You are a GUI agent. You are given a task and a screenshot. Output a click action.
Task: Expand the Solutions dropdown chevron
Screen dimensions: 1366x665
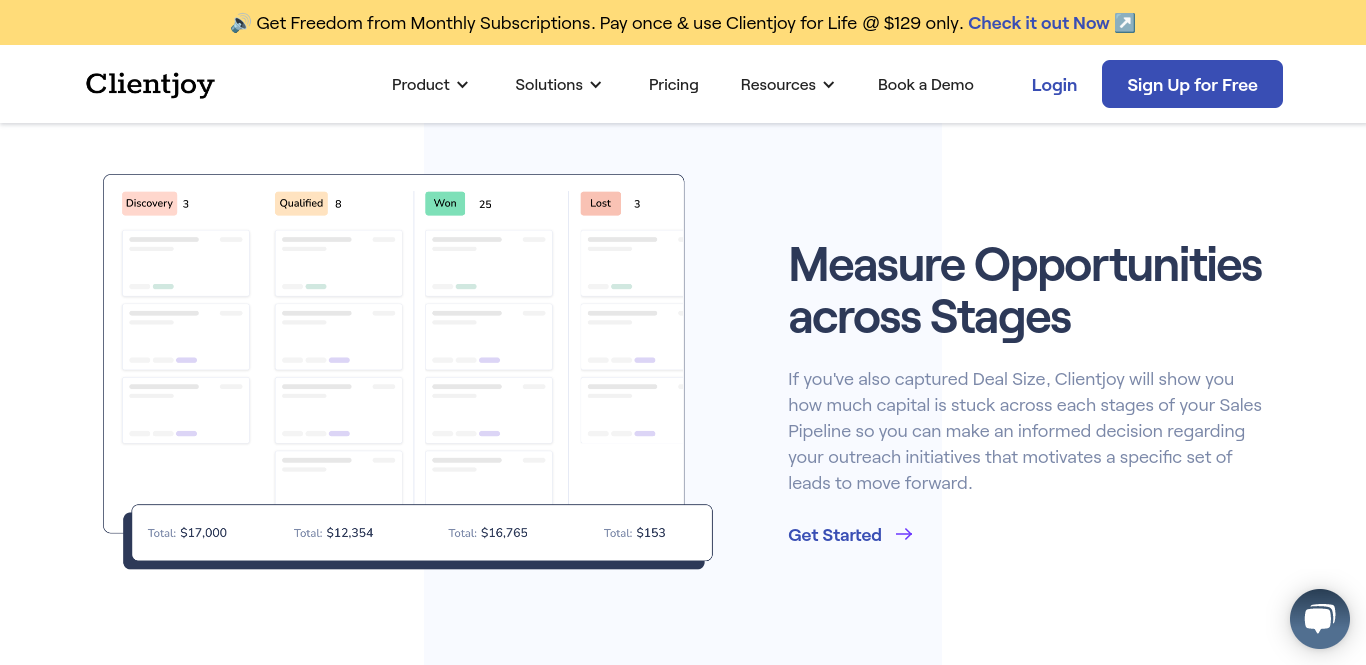596,85
